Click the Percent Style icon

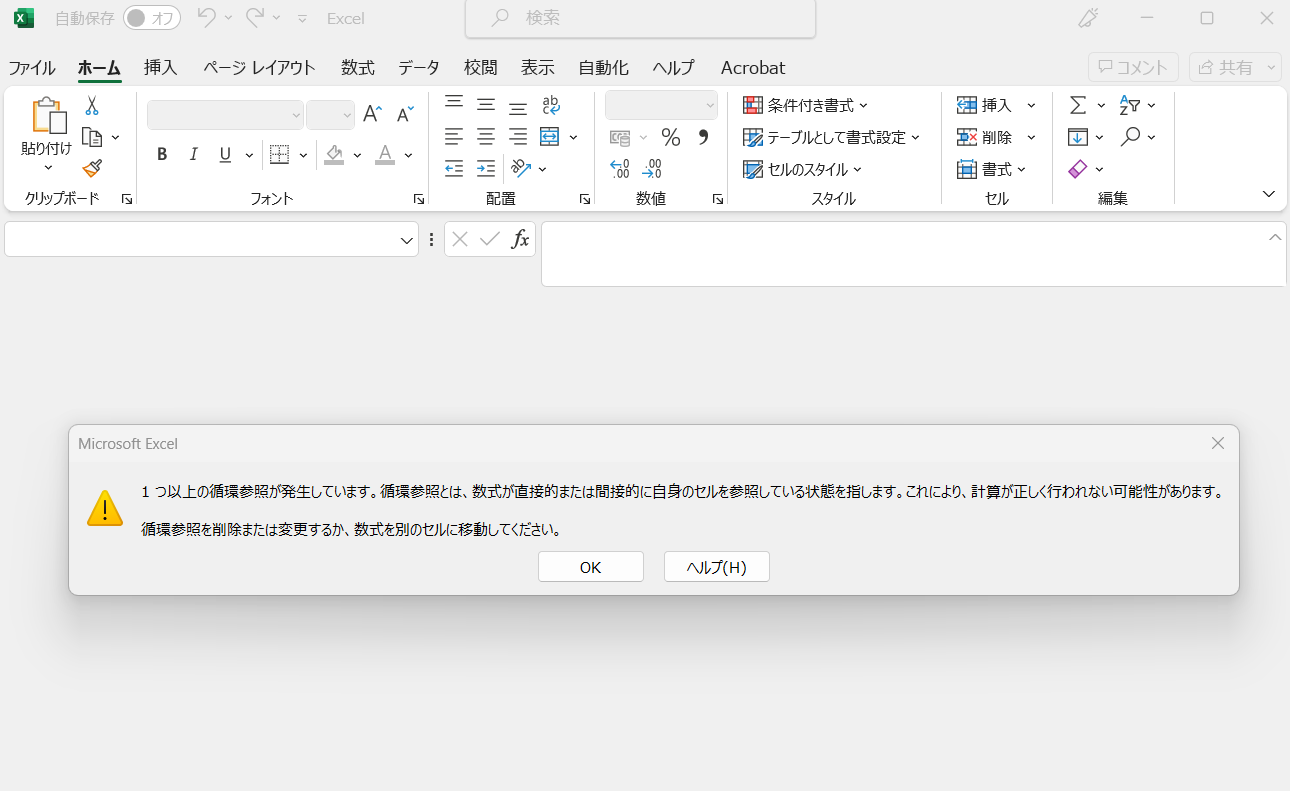[x=670, y=137]
